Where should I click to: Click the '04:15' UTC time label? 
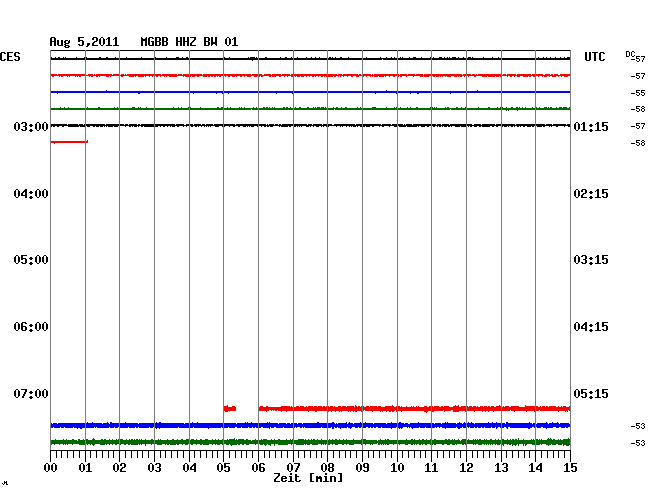591,327
